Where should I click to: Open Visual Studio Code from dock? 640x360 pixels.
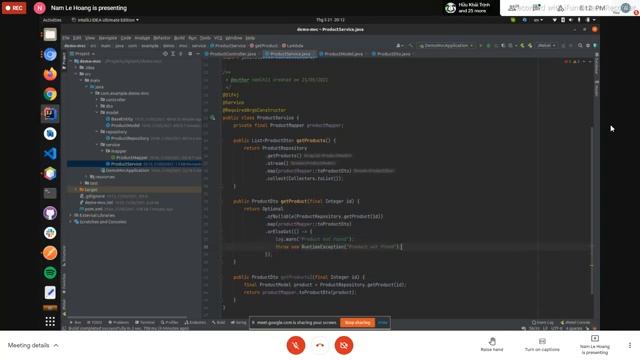point(50,153)
